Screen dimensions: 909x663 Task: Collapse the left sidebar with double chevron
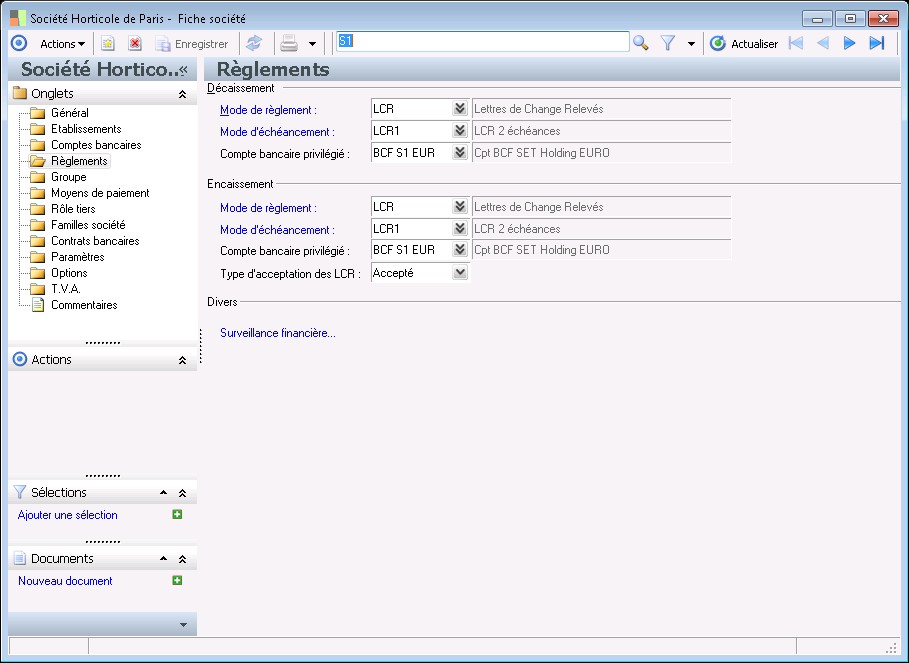click(x=184, y=70)
